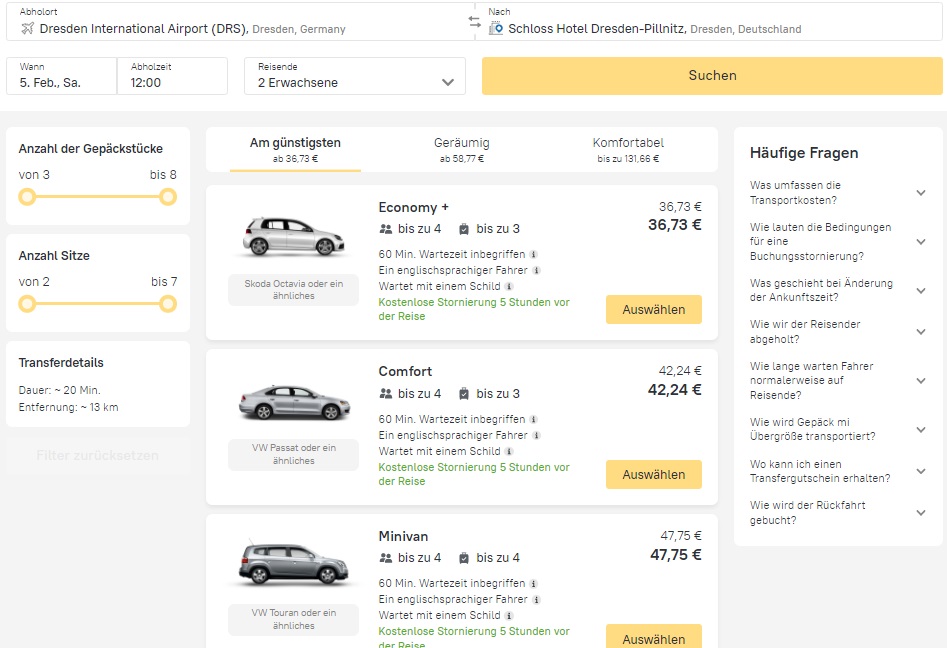The image size is (947, 648).
Task: Switch to the Komfortabel tab
Action: coord(628,149)
